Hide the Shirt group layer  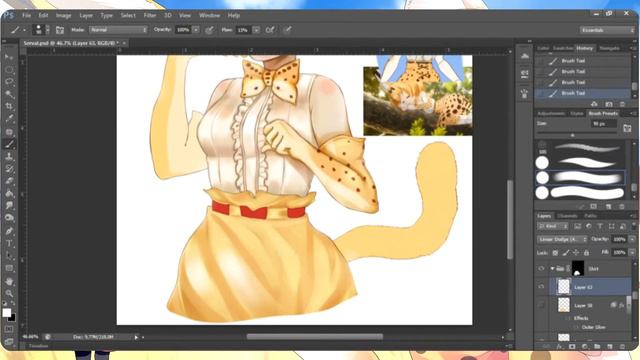click(542, 269)
